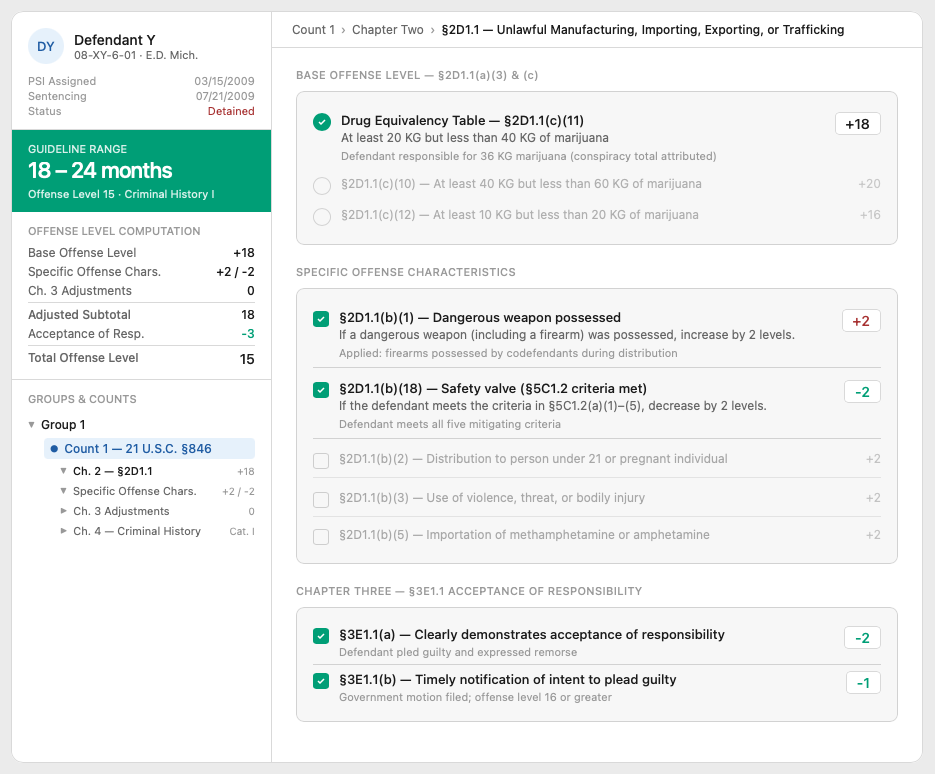This screenshot has height=774, width=935.
Task: Uncheck the Safety valve §2D1.1(b)(18) checkbox
Action: (x=321, y=390)
